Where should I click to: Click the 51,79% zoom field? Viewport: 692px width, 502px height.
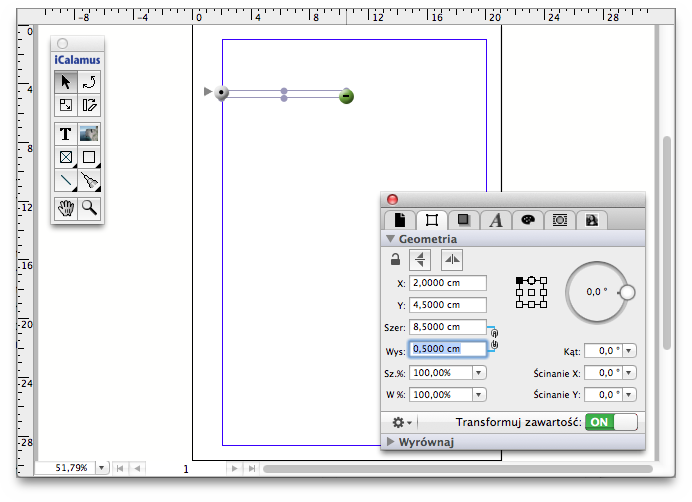click(x=65, y=468)
